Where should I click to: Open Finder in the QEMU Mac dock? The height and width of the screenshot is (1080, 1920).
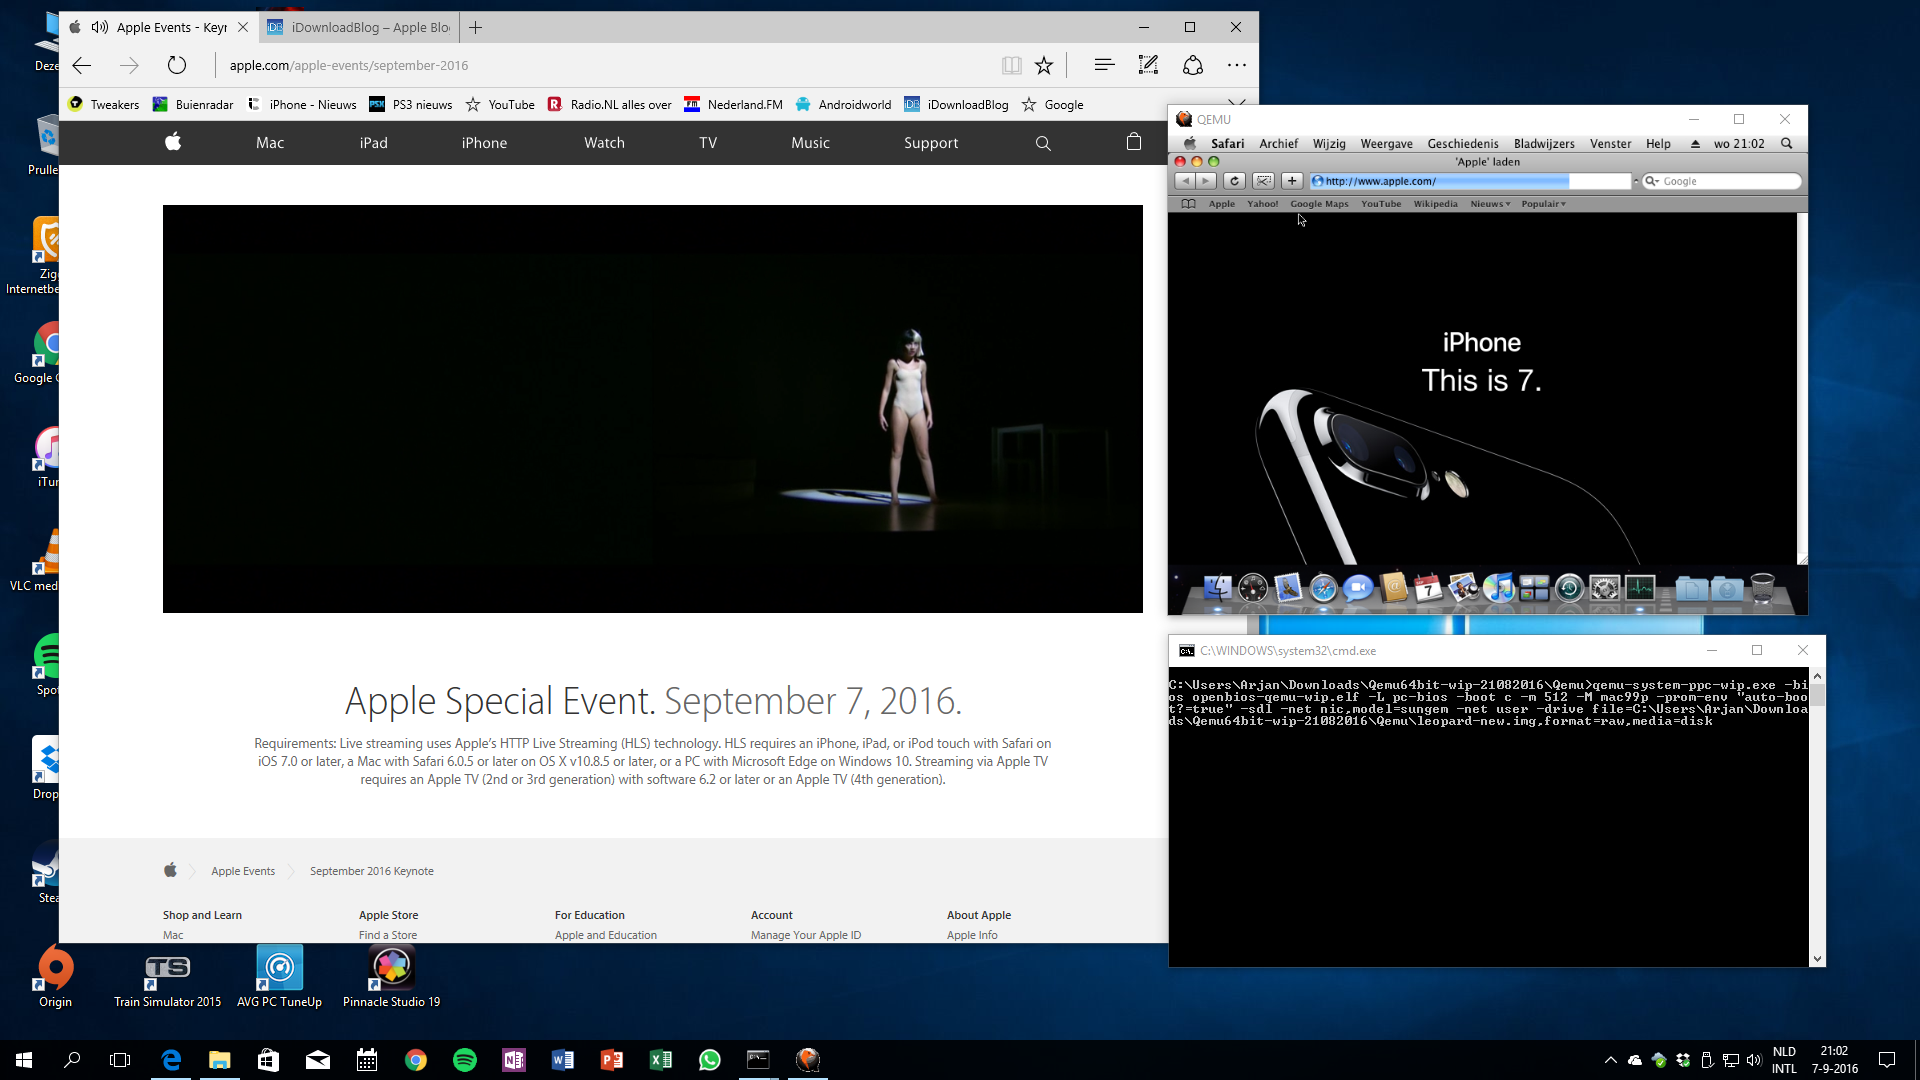point(1217,588)
